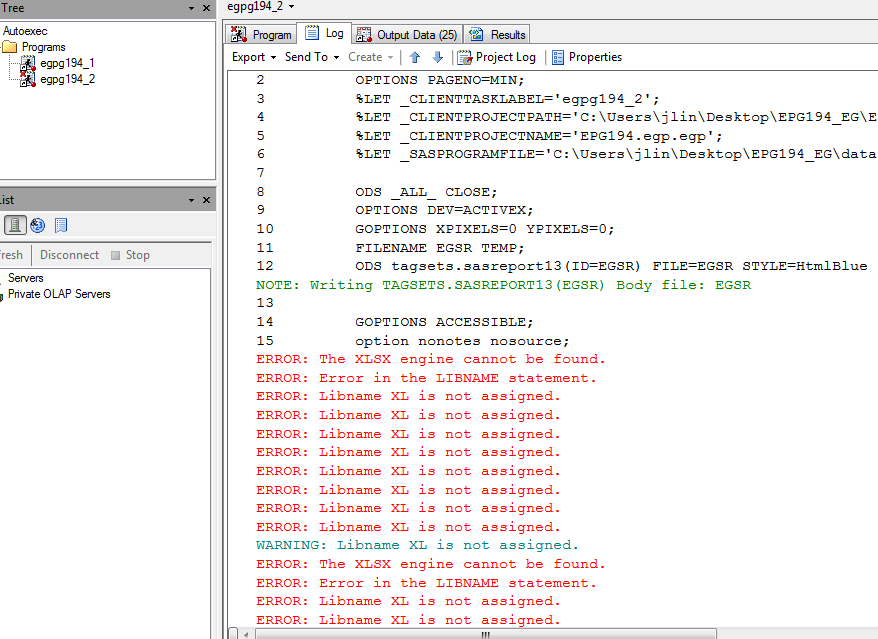The image size is (878, 639).
Task: Select the Programs folder
Action: (x=43, y=47)
